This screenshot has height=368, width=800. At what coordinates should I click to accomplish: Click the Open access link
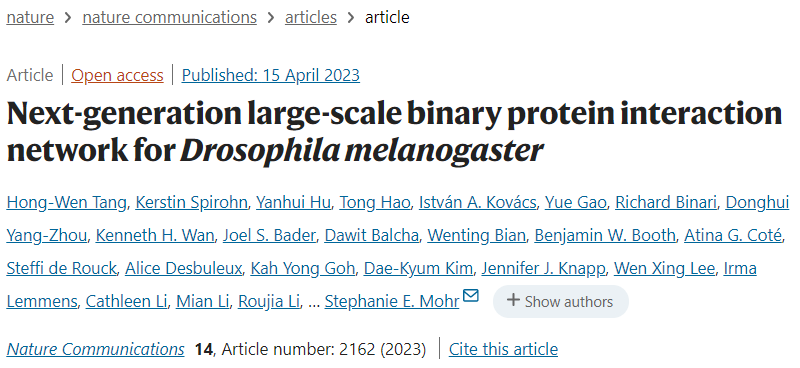[117, 75]
